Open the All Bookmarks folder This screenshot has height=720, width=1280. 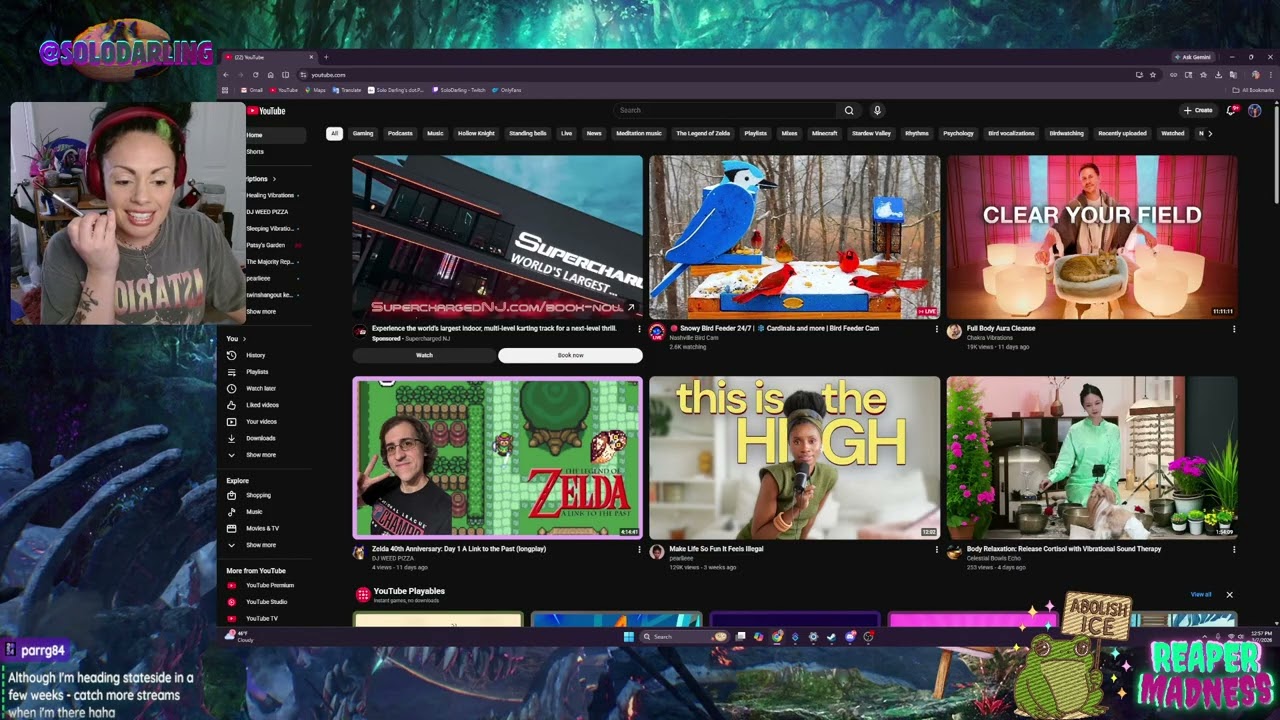(1253, 90)
